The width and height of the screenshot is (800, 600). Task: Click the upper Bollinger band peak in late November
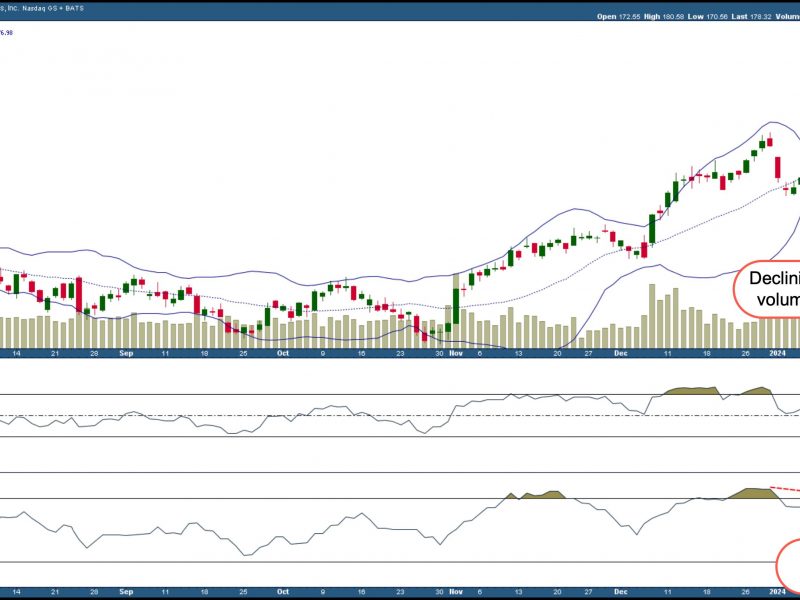[575, 209]
